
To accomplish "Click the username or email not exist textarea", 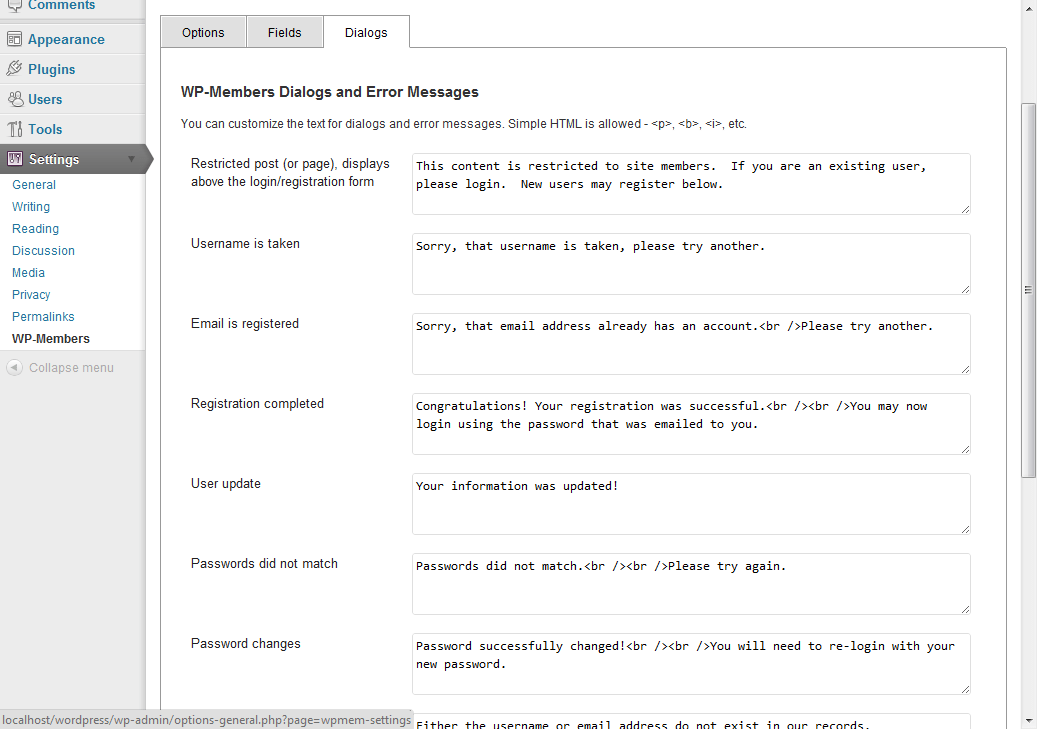I will [x=691, y=721].
